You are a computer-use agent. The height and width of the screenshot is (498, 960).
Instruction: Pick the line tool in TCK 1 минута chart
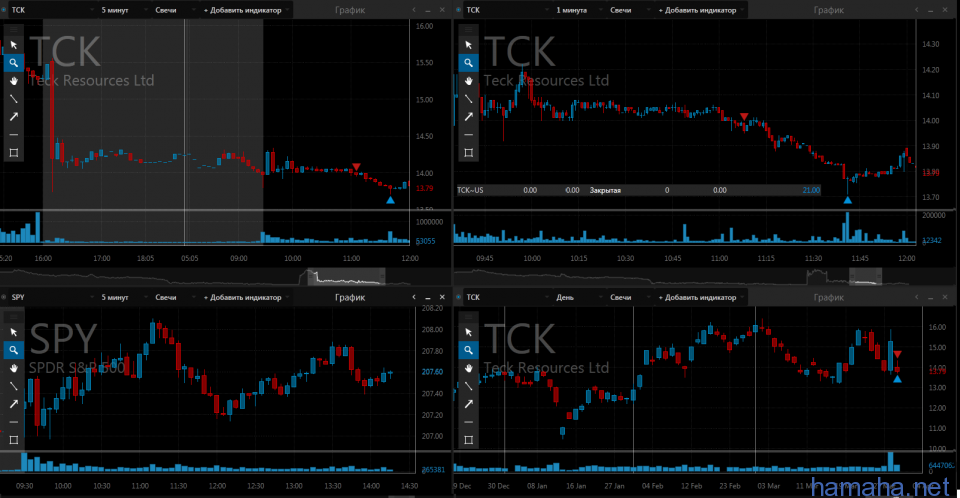[468, 99]
